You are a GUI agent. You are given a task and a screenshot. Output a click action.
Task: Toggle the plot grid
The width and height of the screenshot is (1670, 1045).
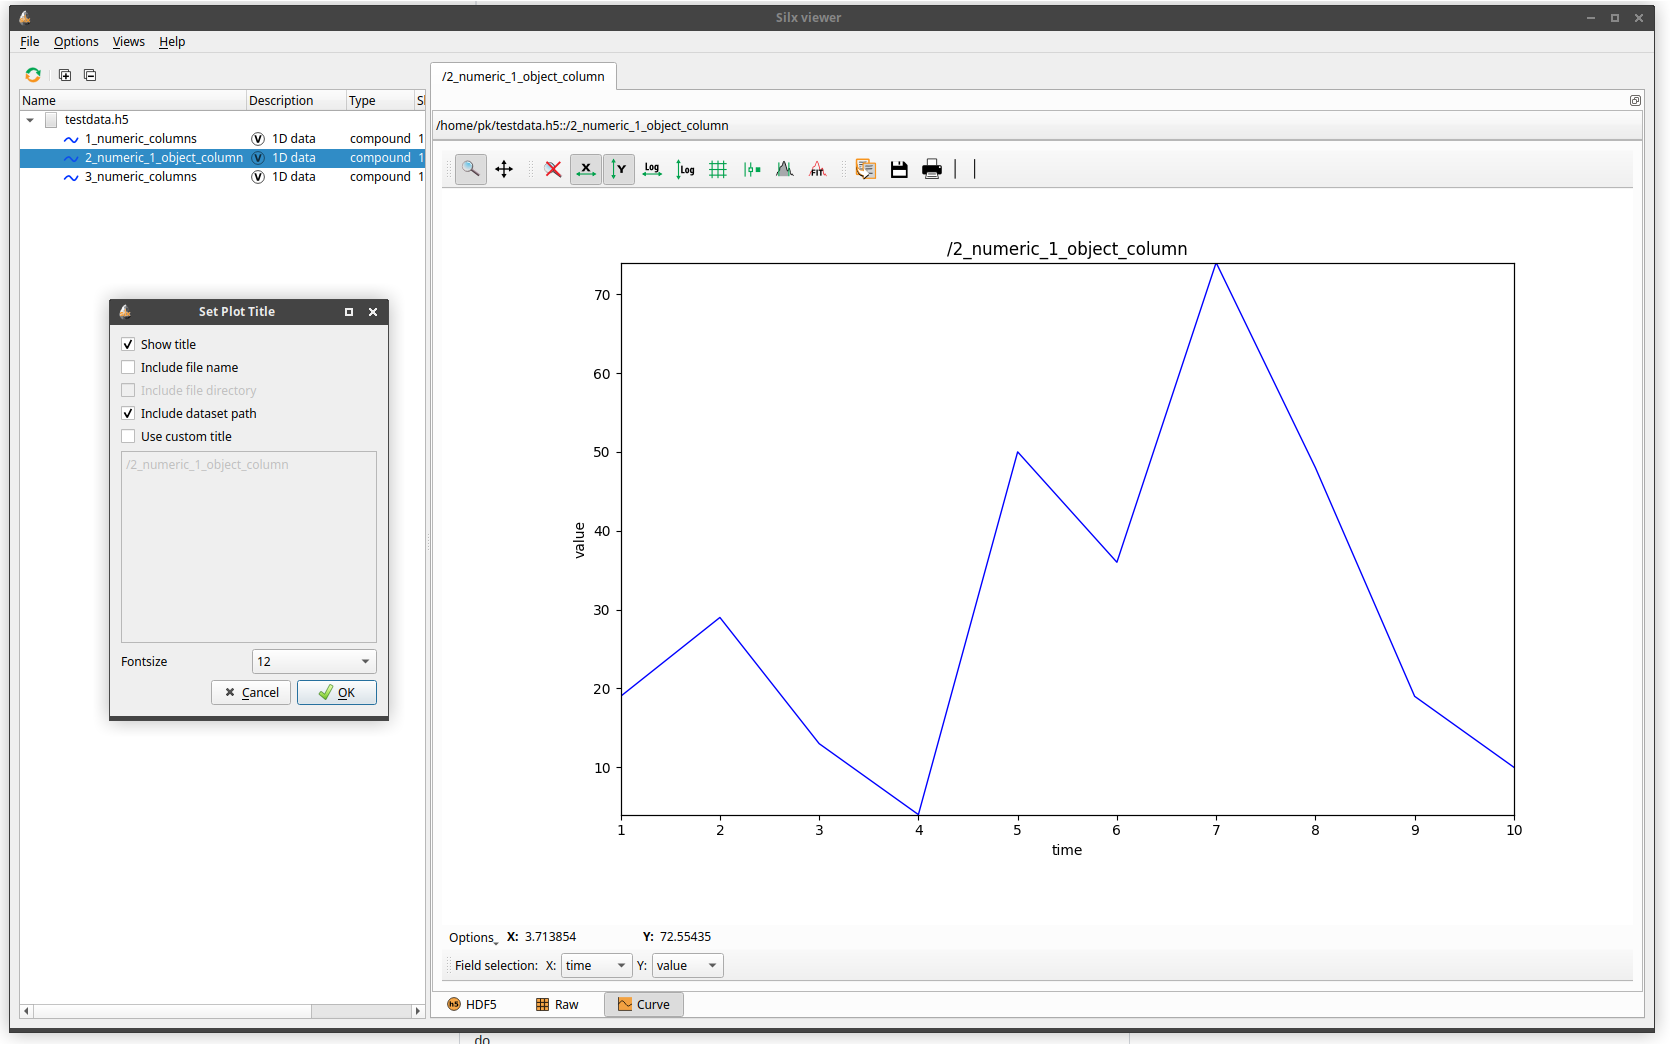(x=718, y=169)
